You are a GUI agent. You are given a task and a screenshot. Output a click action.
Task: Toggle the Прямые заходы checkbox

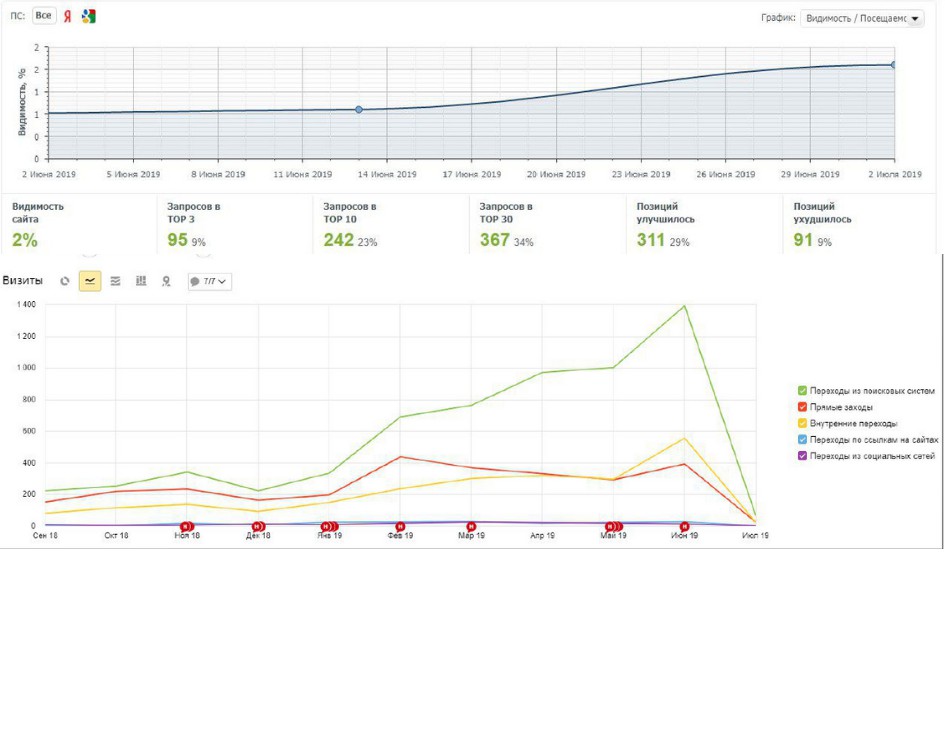[x=802, y=407]
